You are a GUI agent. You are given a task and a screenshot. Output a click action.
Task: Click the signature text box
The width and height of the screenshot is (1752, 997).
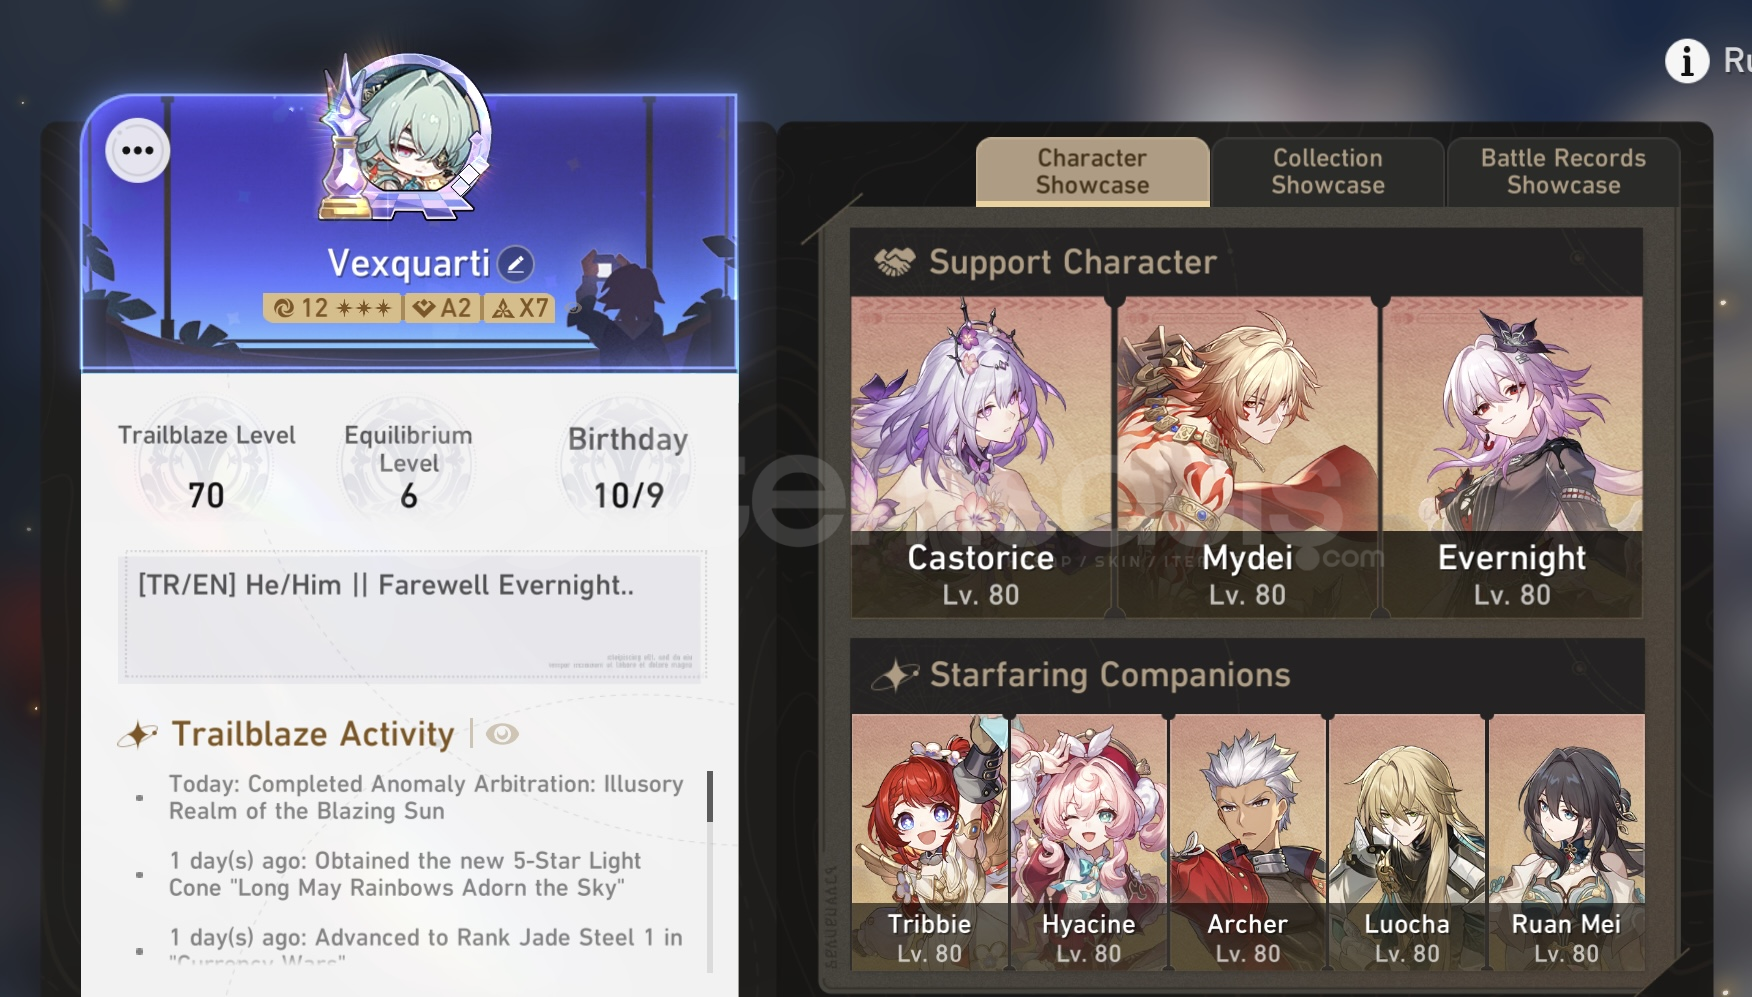413,616
